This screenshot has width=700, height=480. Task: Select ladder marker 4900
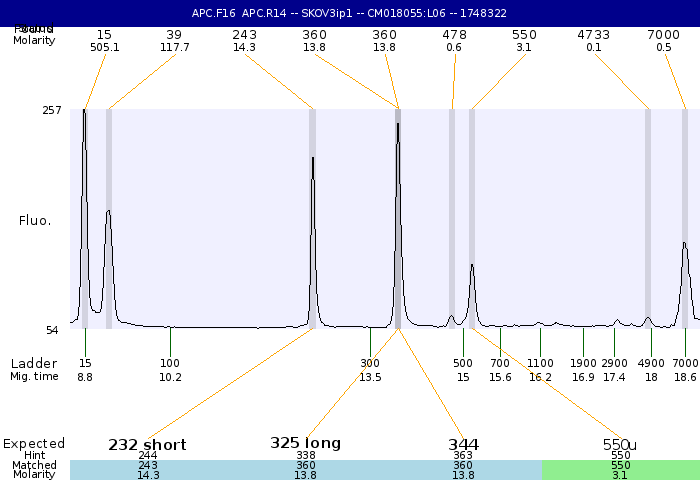pyautogui.click(x=651, y=363)
